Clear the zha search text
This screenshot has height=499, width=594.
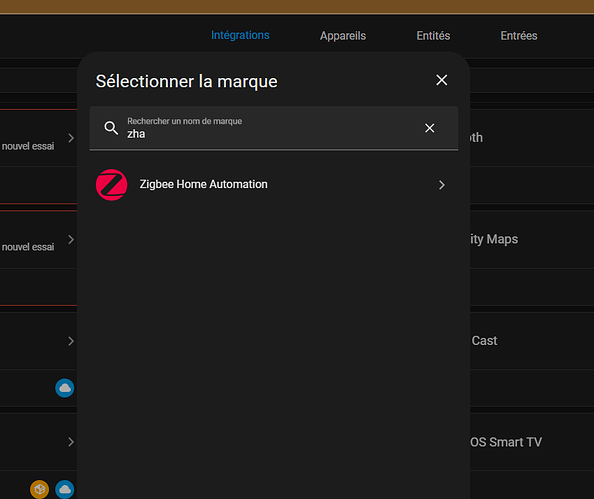(x=429, y=128)
